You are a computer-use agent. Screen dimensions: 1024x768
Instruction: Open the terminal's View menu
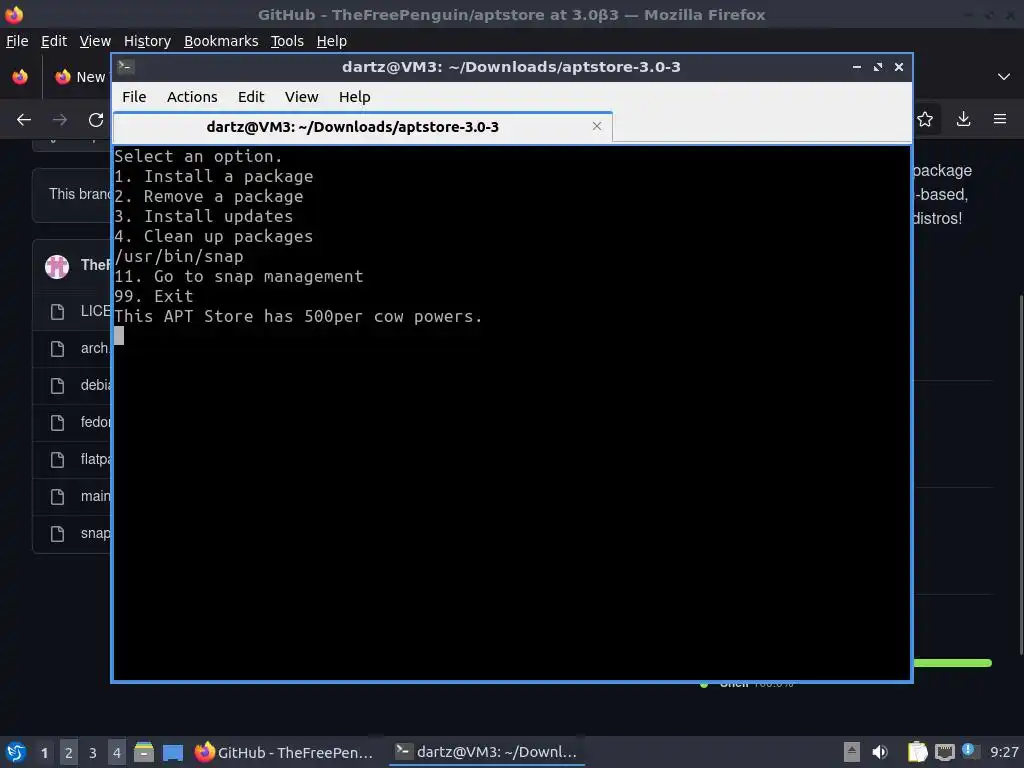click(301, 97)
